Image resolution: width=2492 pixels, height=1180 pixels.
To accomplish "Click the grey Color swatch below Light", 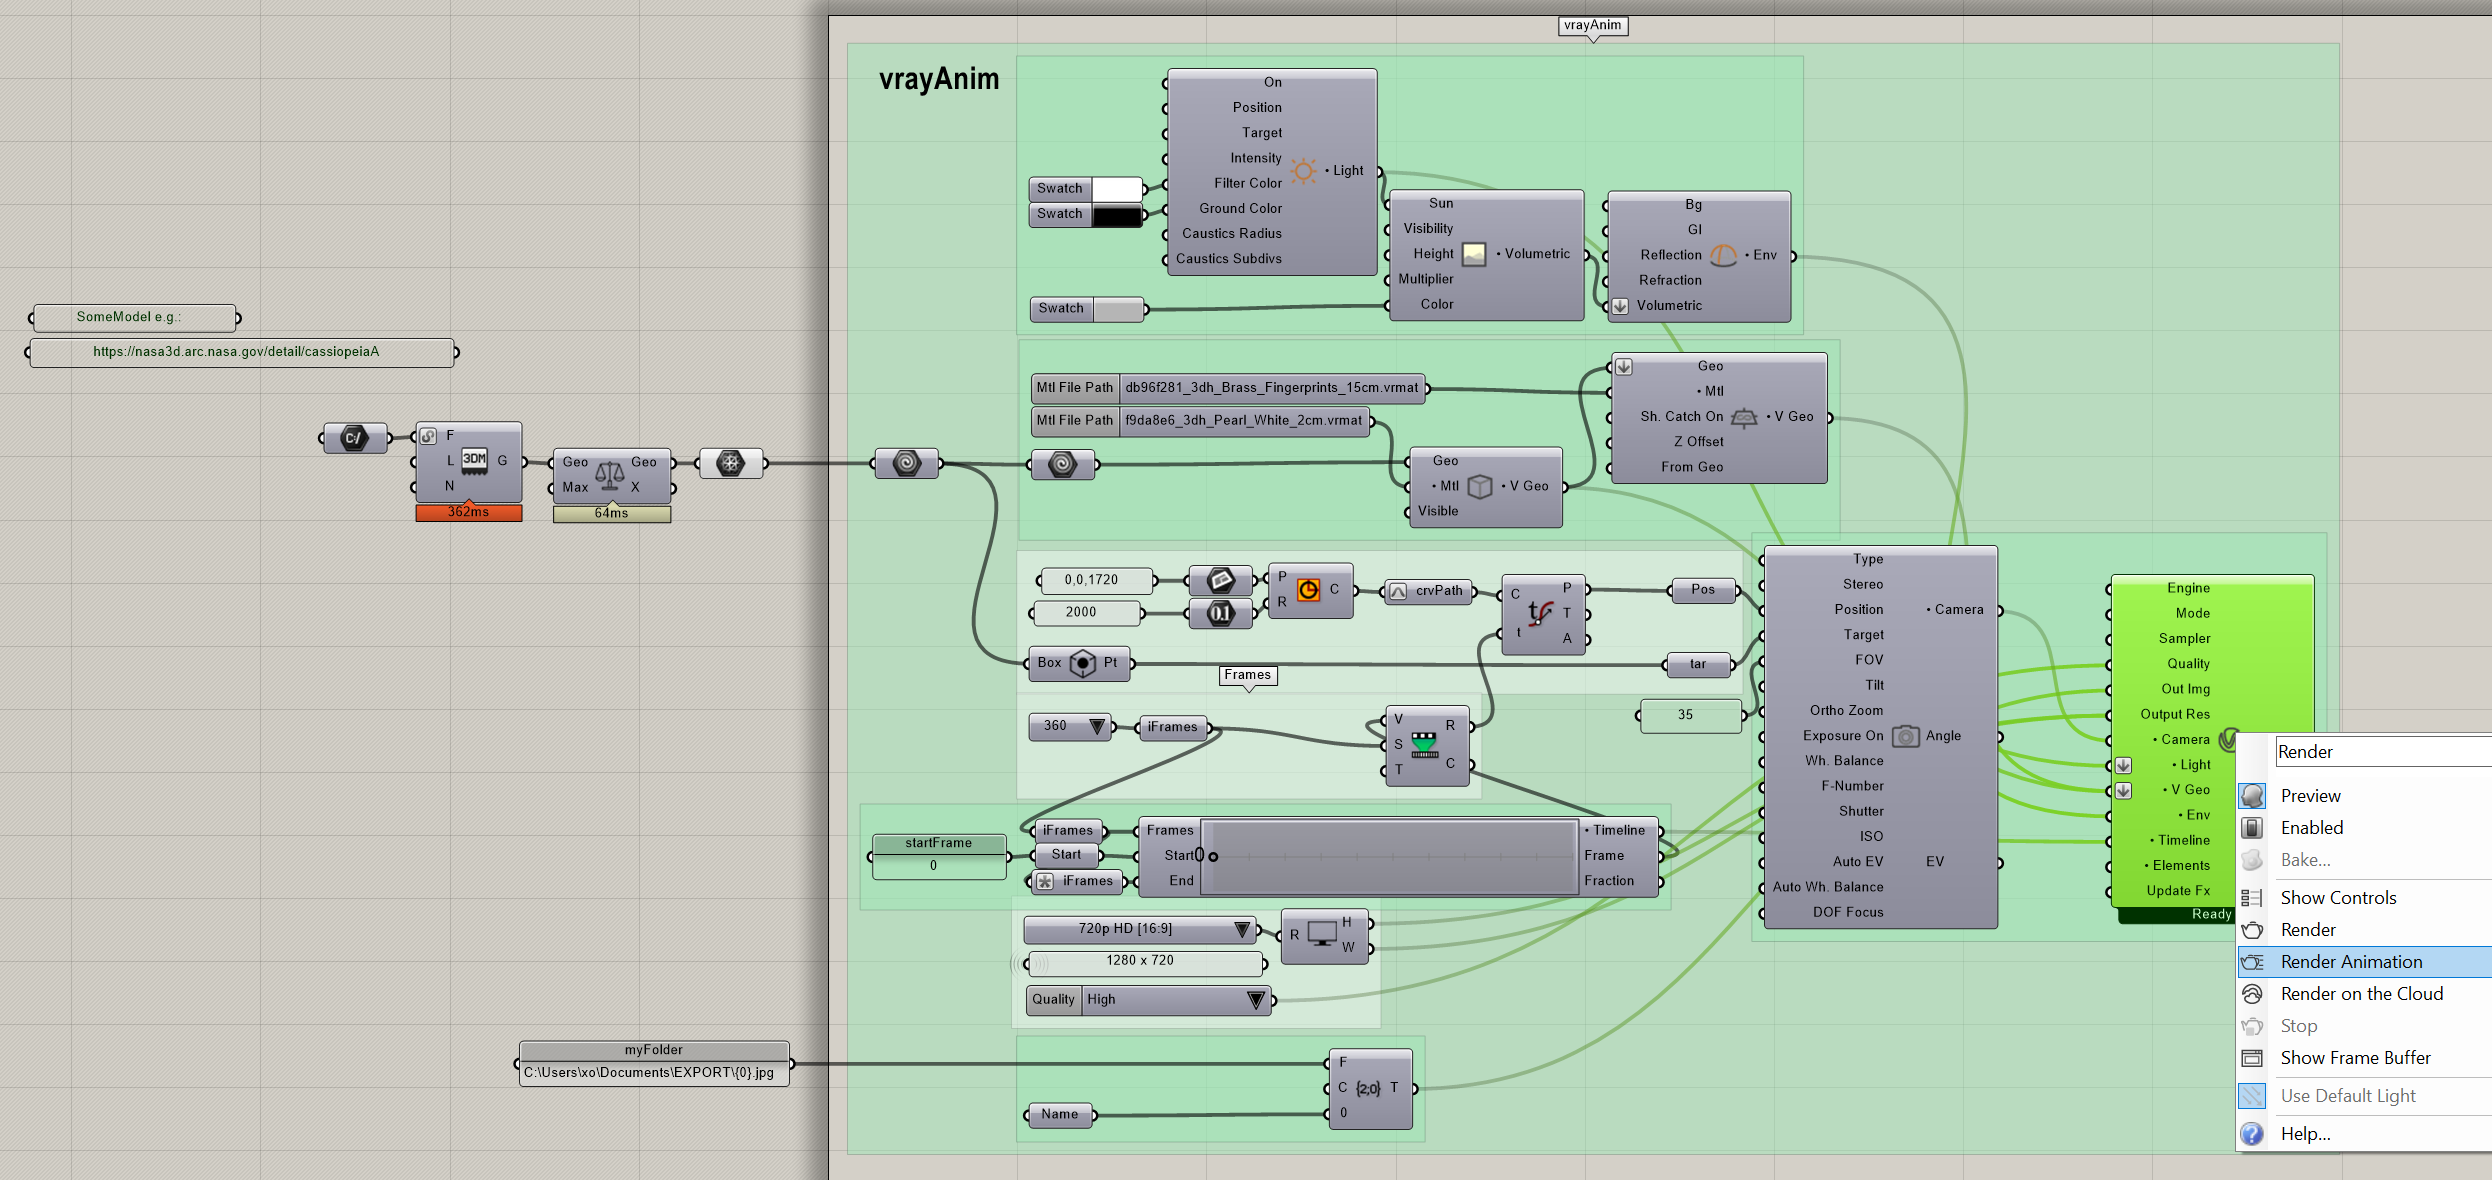I will [1118, 310].
